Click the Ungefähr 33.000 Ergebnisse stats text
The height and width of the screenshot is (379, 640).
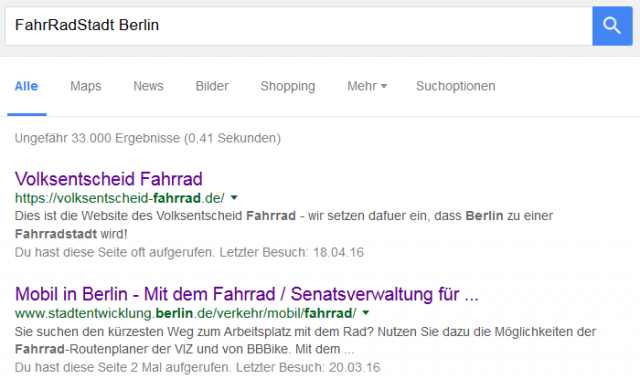pos(148,138)
